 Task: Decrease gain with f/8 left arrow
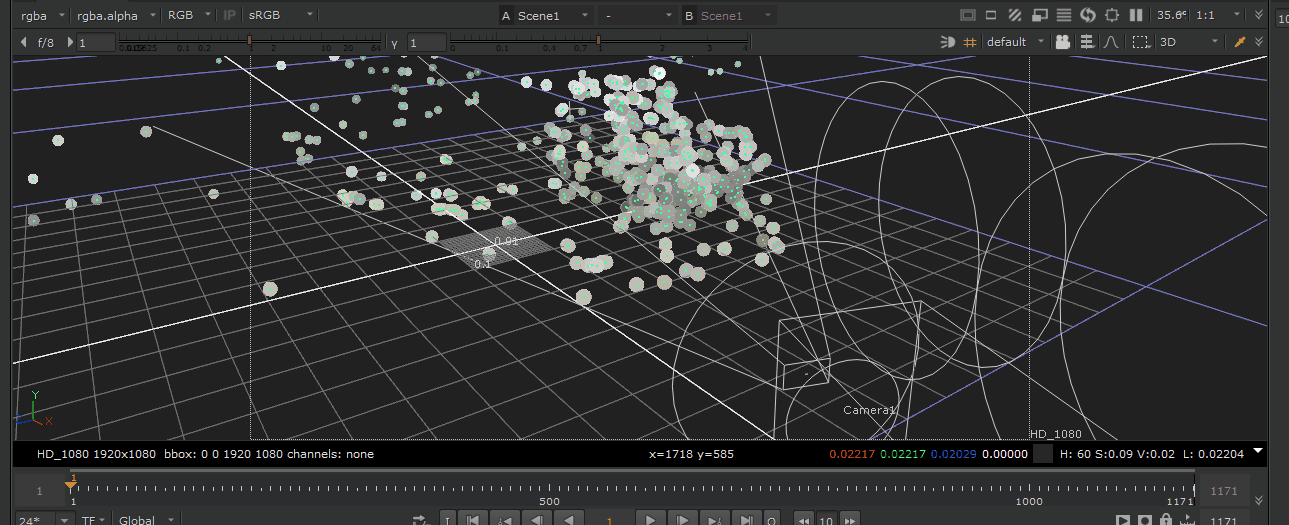(x=24, y=42)
